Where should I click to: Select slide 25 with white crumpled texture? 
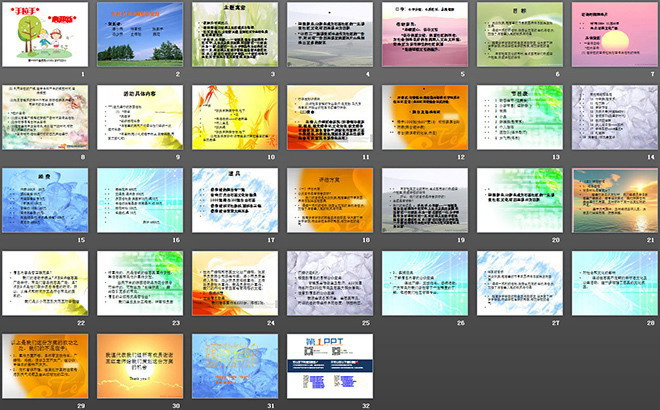[x=329, y=283]
